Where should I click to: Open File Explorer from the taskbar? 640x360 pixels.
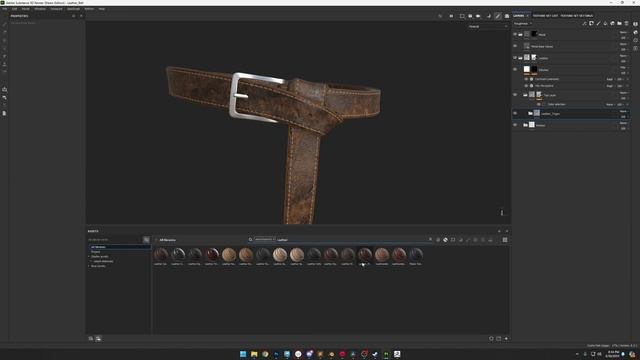254,354
